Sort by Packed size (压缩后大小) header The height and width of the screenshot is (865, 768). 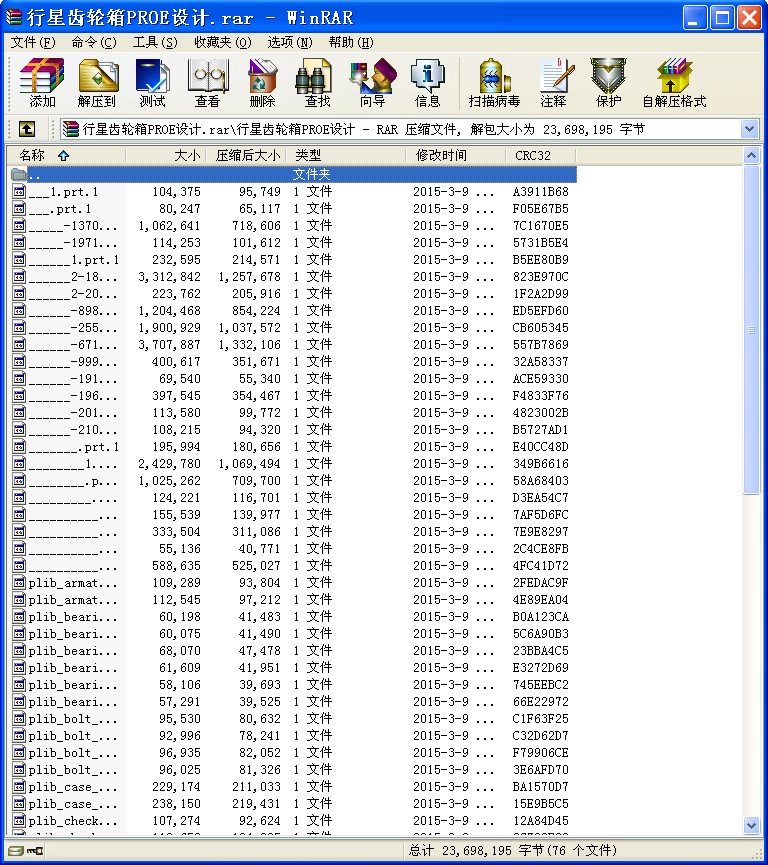tap(246, 156)
